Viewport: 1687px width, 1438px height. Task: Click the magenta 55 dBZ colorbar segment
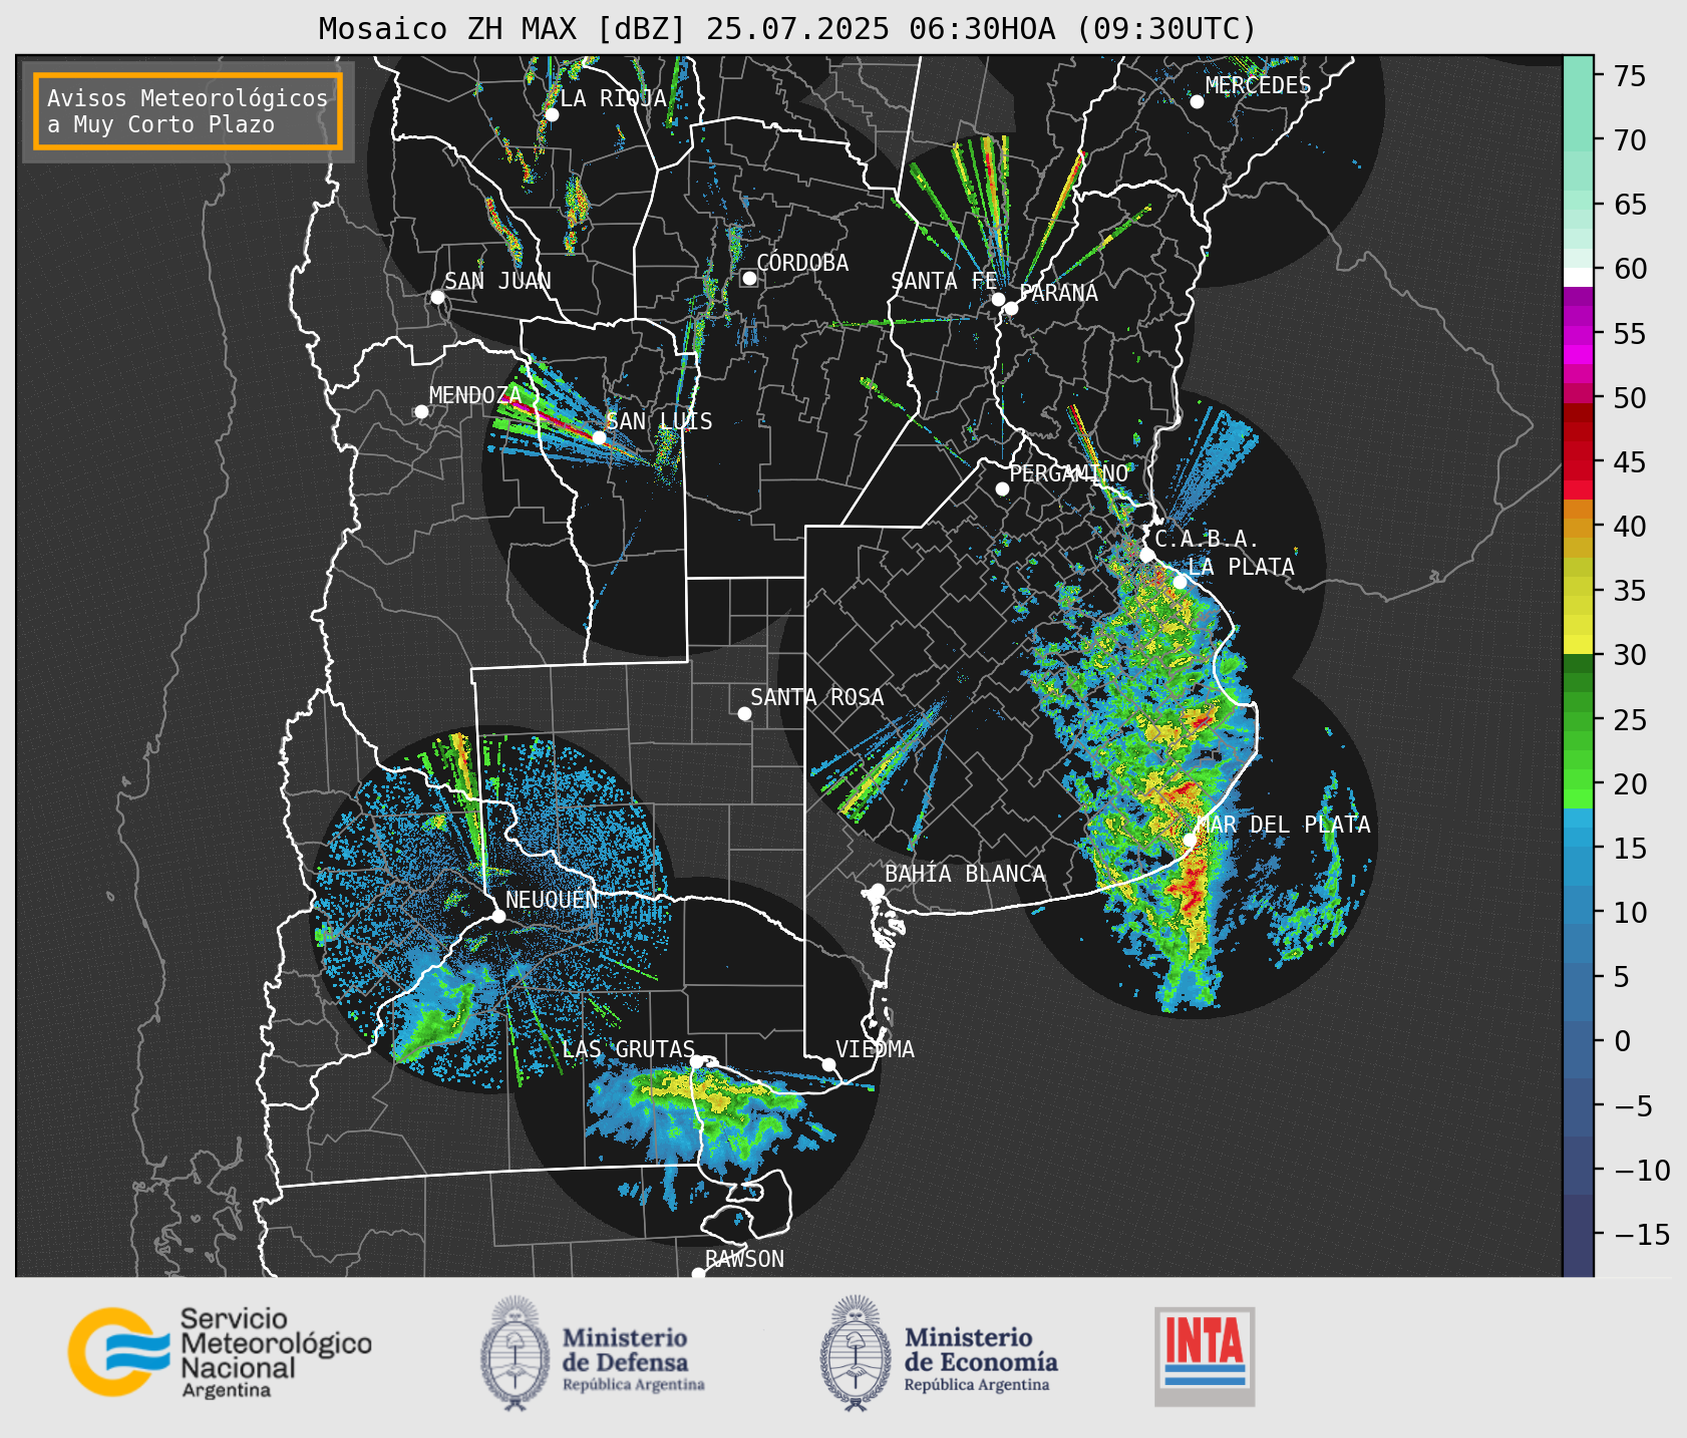click(x=1578, y=334)
